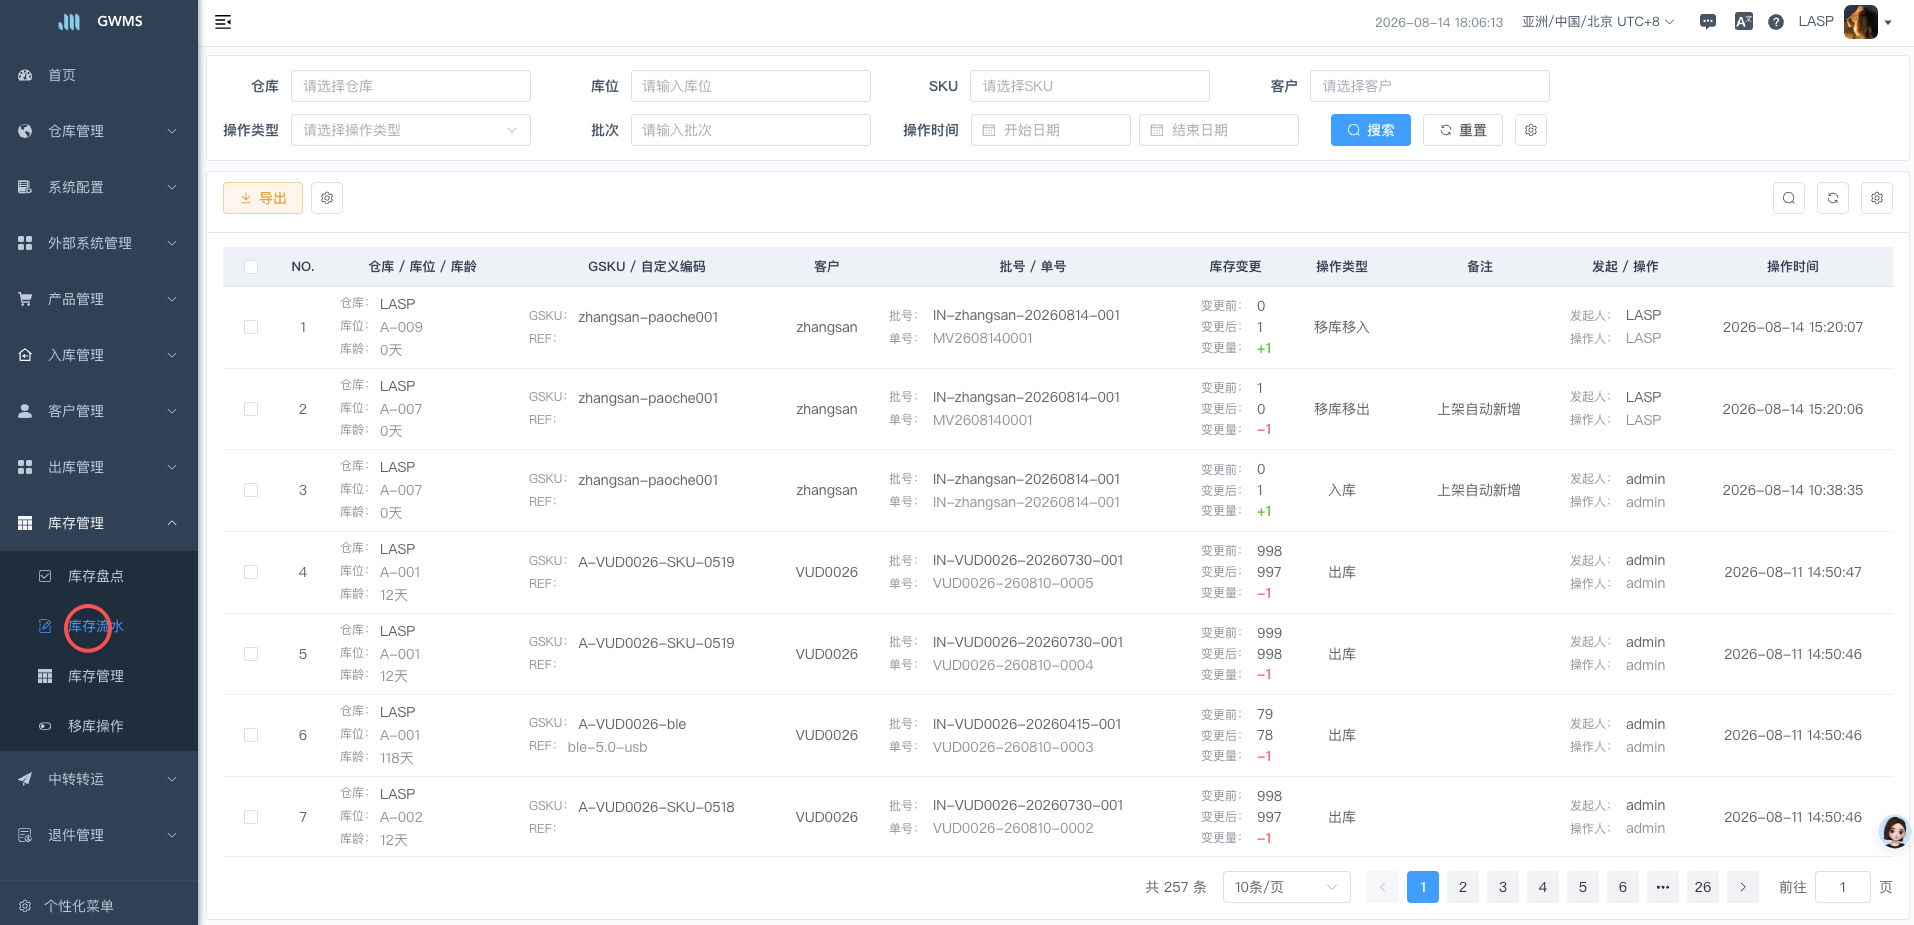Click the 仓库管理 globe icon
1914x925 pixels.
pyautogui.click(x=25, y=131)
